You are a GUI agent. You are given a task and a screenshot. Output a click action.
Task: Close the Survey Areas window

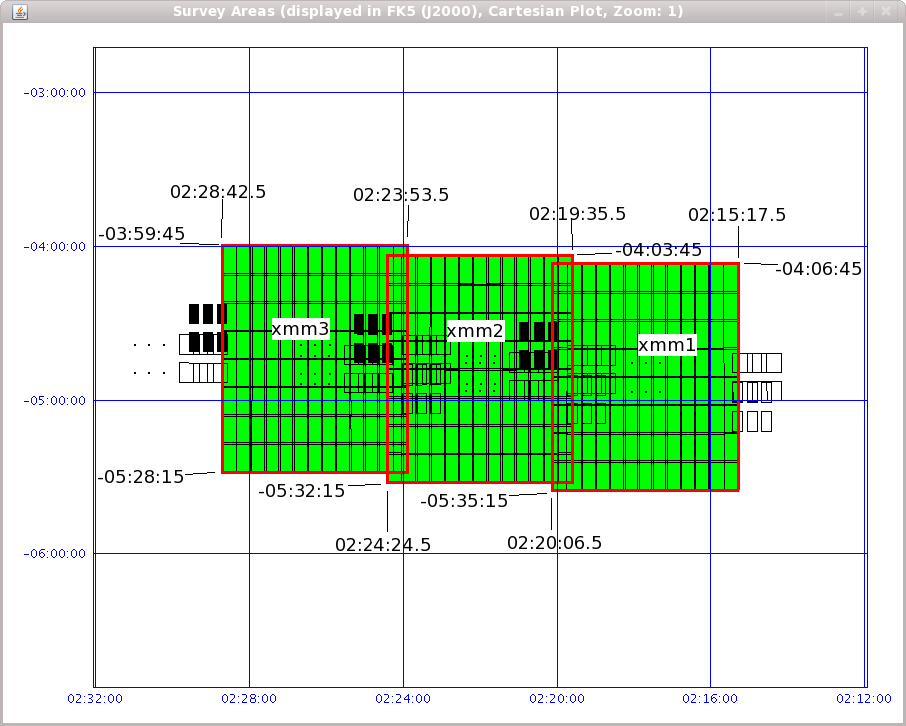887,12
